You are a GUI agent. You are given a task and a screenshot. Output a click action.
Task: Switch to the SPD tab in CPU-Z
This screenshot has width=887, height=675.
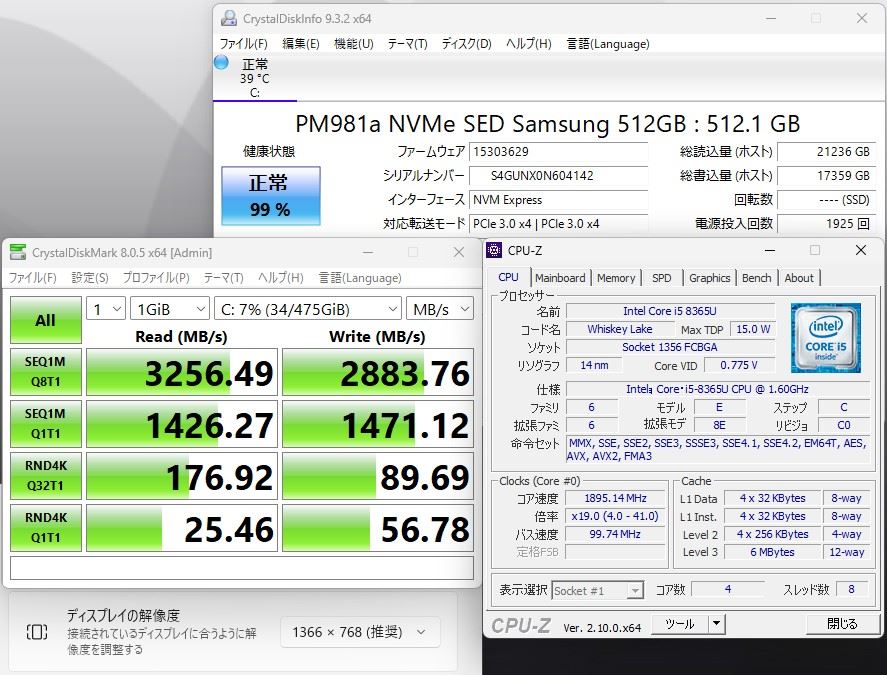(x=661, y=278)
